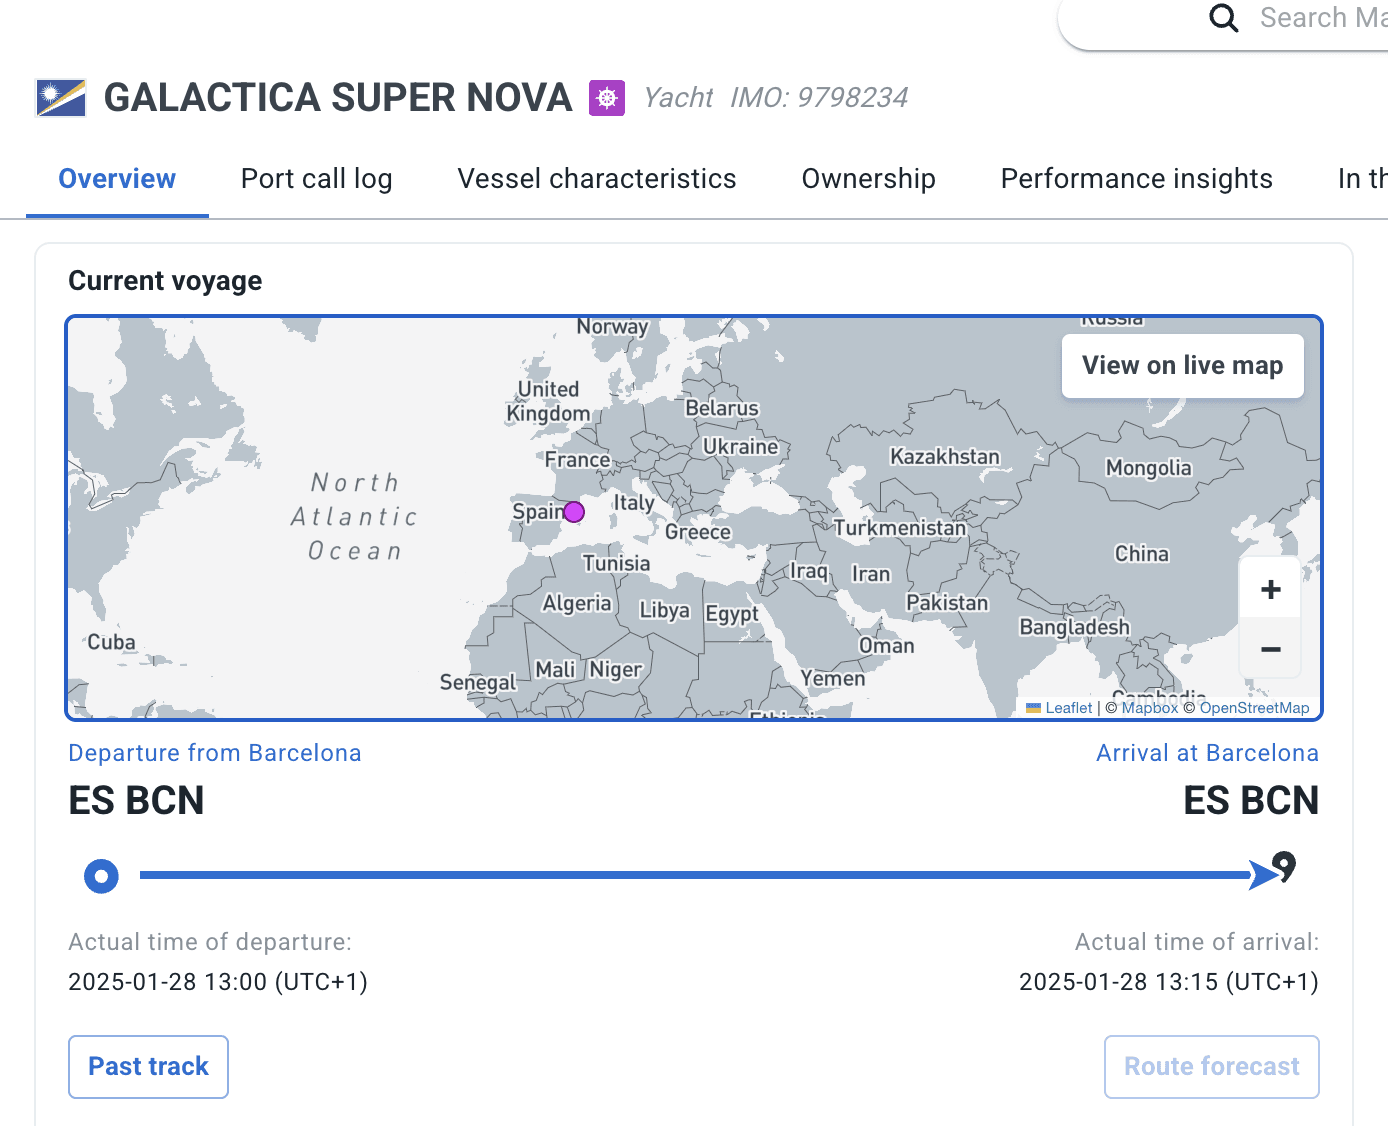Click the departure origin circle marker
This screenshot has width=1388, height=1126.
tap(101, 876)
